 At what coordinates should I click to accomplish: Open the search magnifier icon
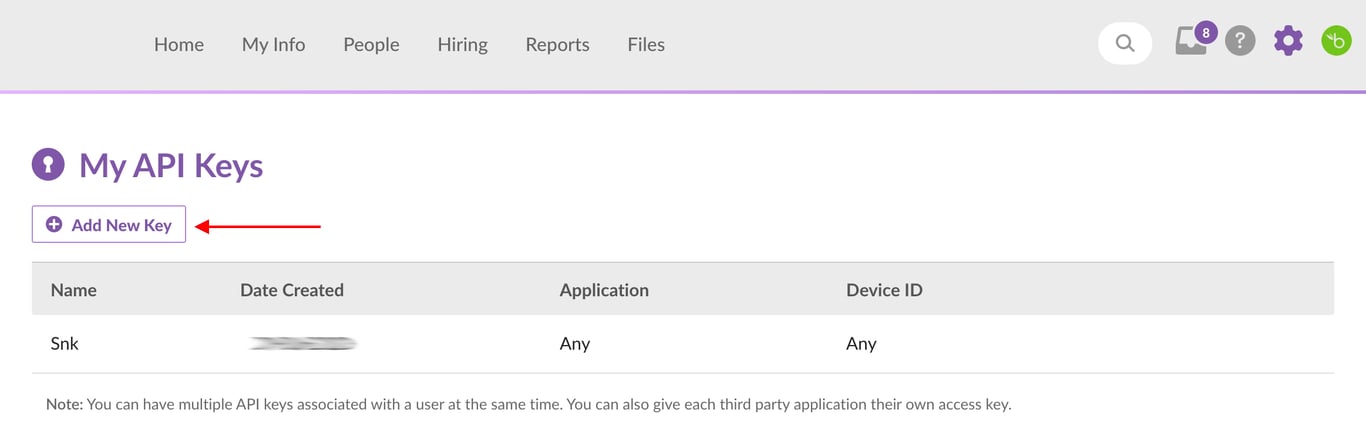pos(1125,43)
